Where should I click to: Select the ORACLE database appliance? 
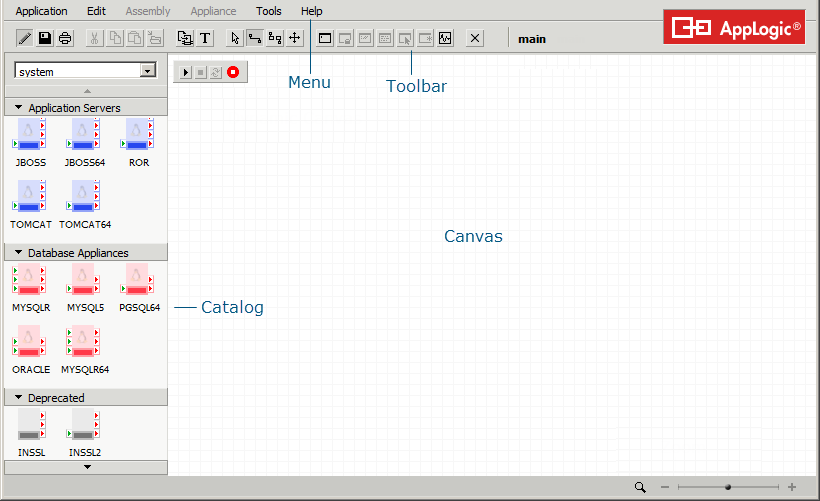(31, 344)
